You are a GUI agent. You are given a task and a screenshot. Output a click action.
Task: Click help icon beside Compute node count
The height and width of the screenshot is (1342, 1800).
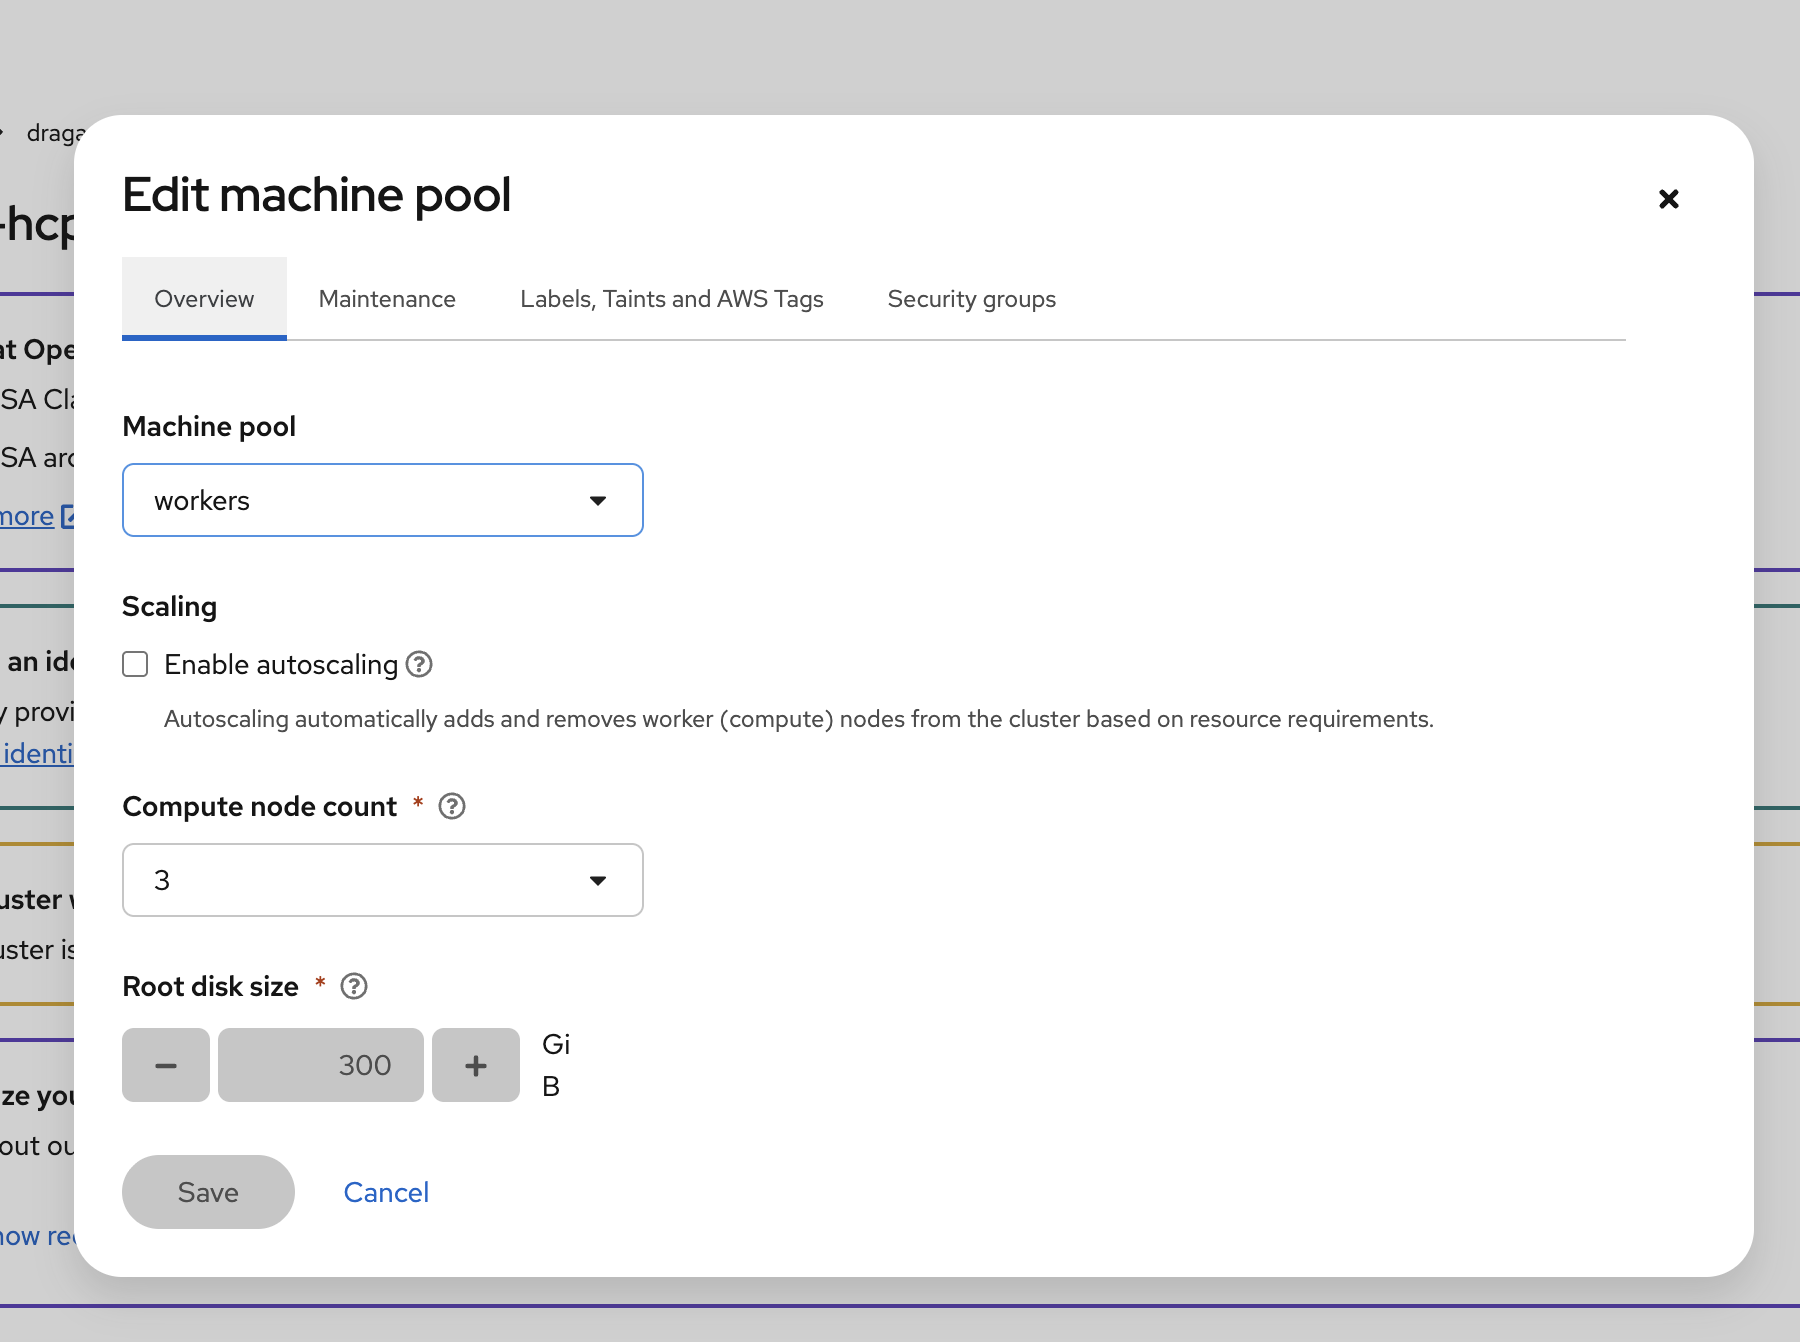coord(452,806)
